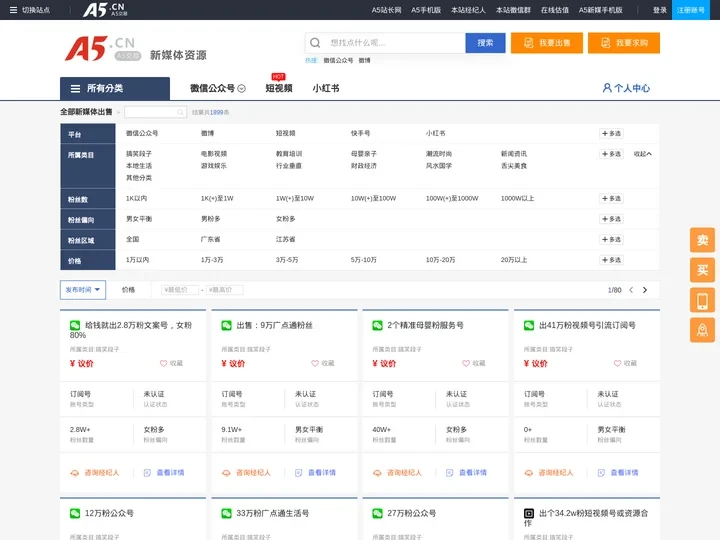The image size is (720, 540).
Task: Click 咨询经纪人 on the 40W+ card
Action: coord(397,472)
